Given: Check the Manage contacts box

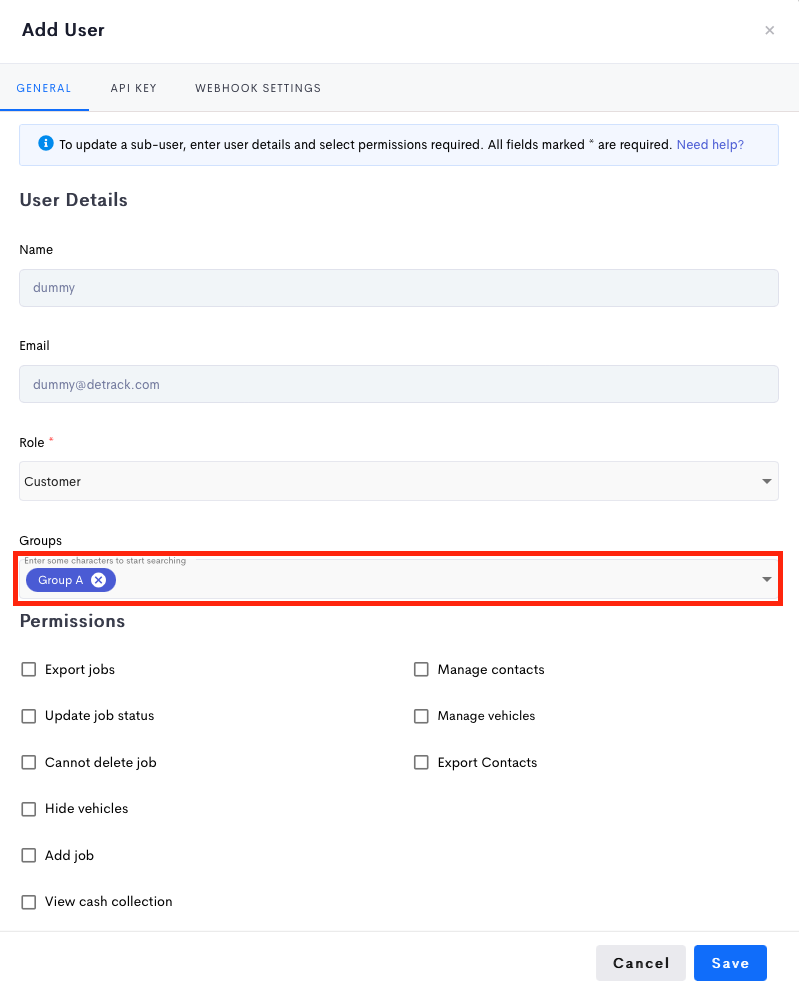Looking at the screenshot, I should (x=421, y=670).
